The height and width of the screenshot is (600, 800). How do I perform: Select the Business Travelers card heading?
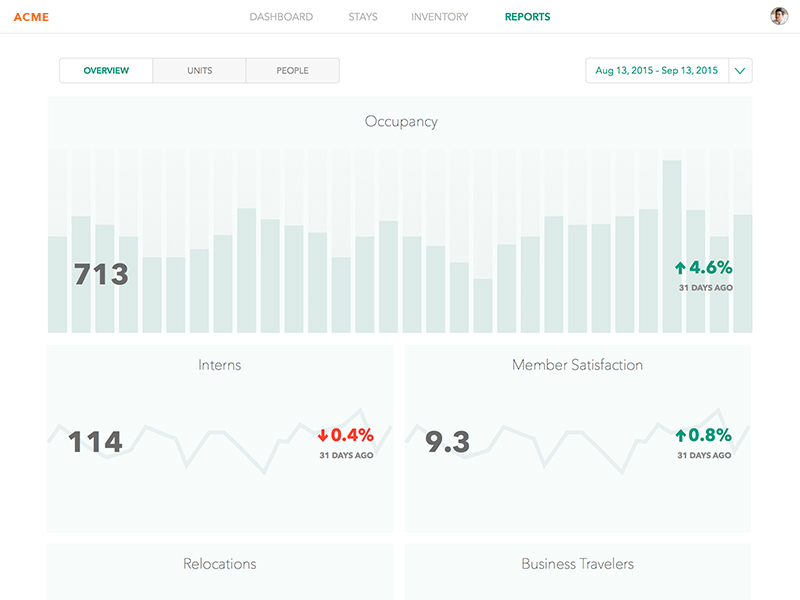(577, 564)
